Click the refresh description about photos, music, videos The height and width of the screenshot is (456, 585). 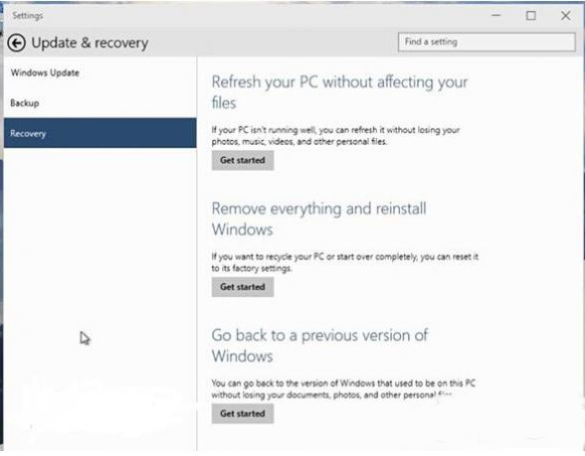tap(336, 136)
